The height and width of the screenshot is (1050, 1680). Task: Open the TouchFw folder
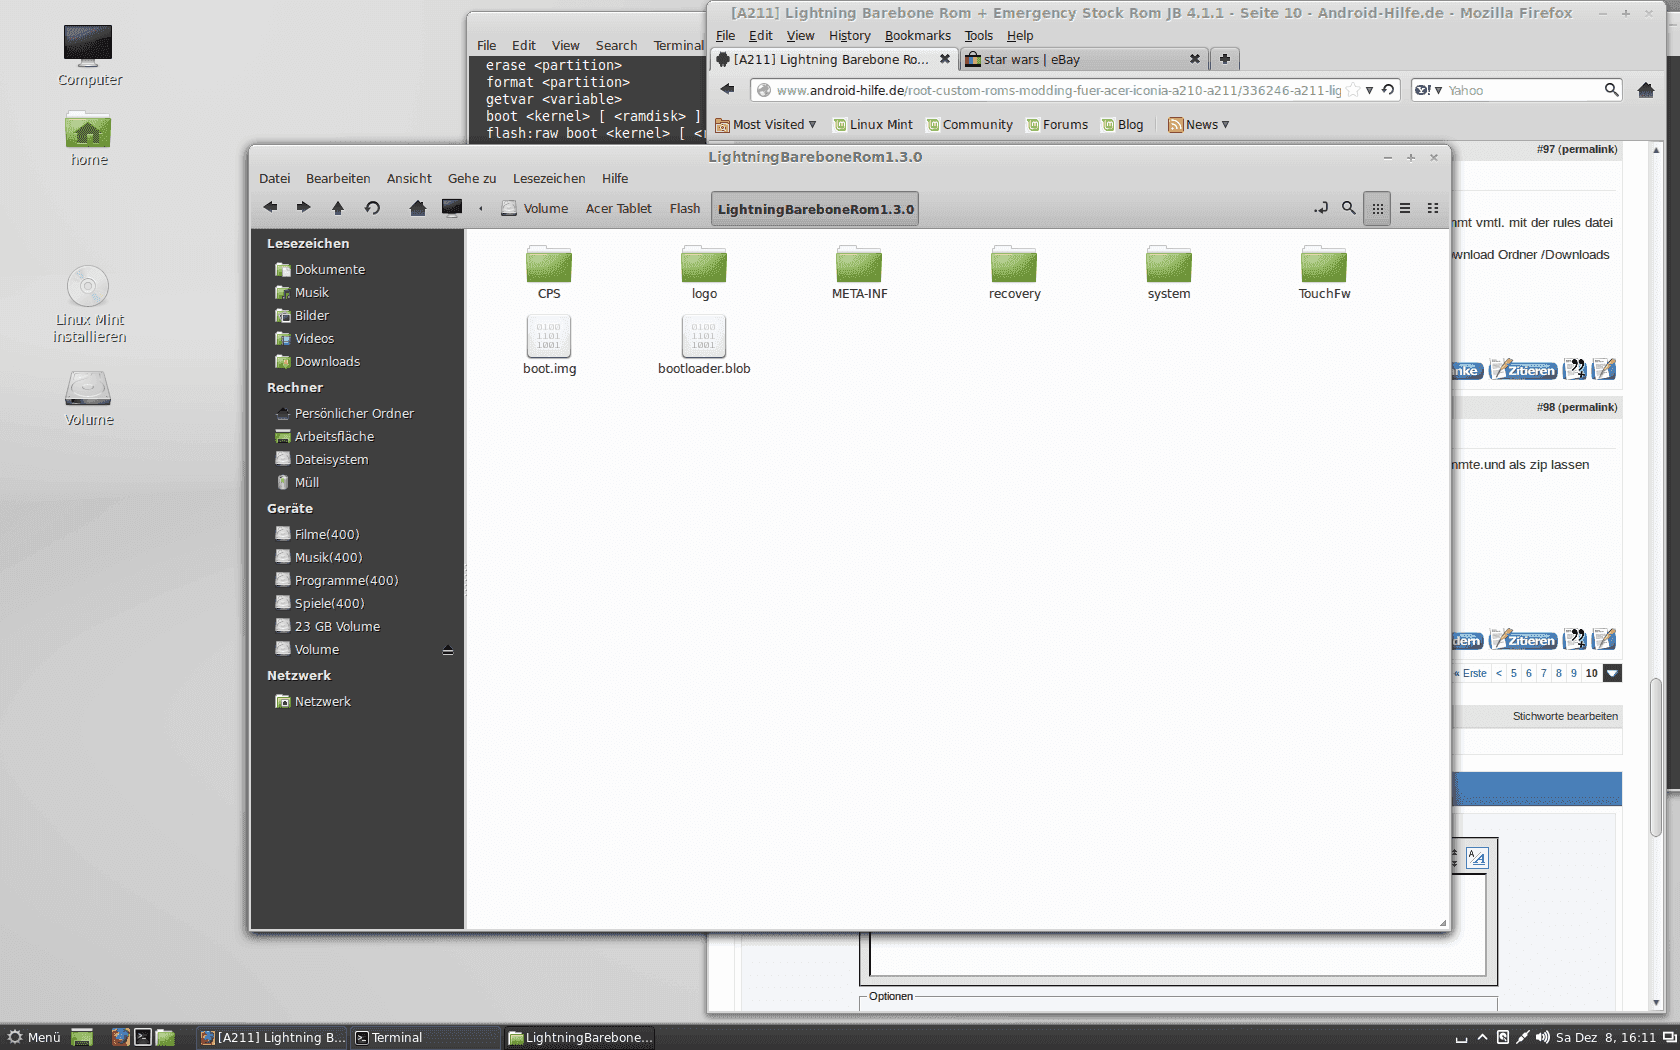[1324, 273]
